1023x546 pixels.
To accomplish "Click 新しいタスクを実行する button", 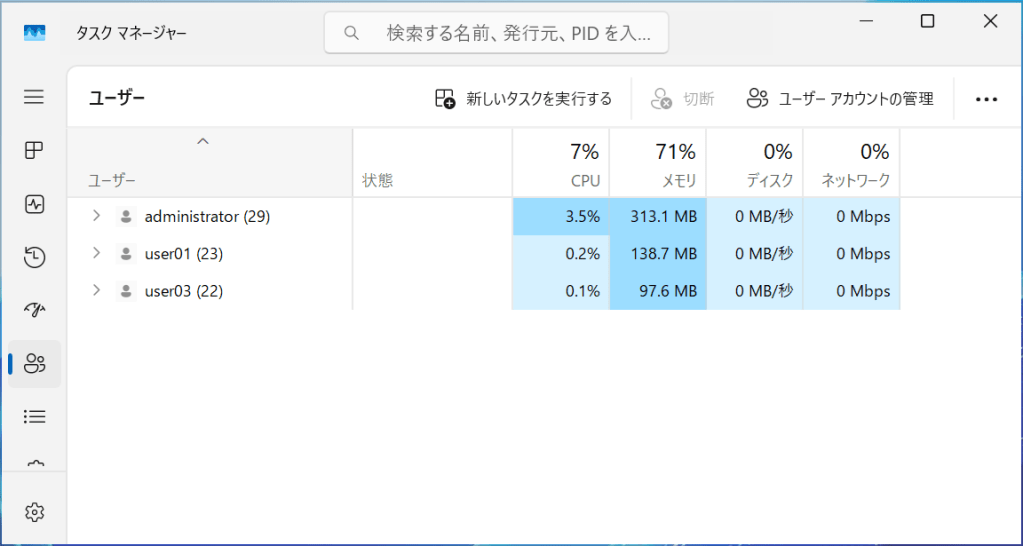I will pyautogui.click(x=523, y=98).
